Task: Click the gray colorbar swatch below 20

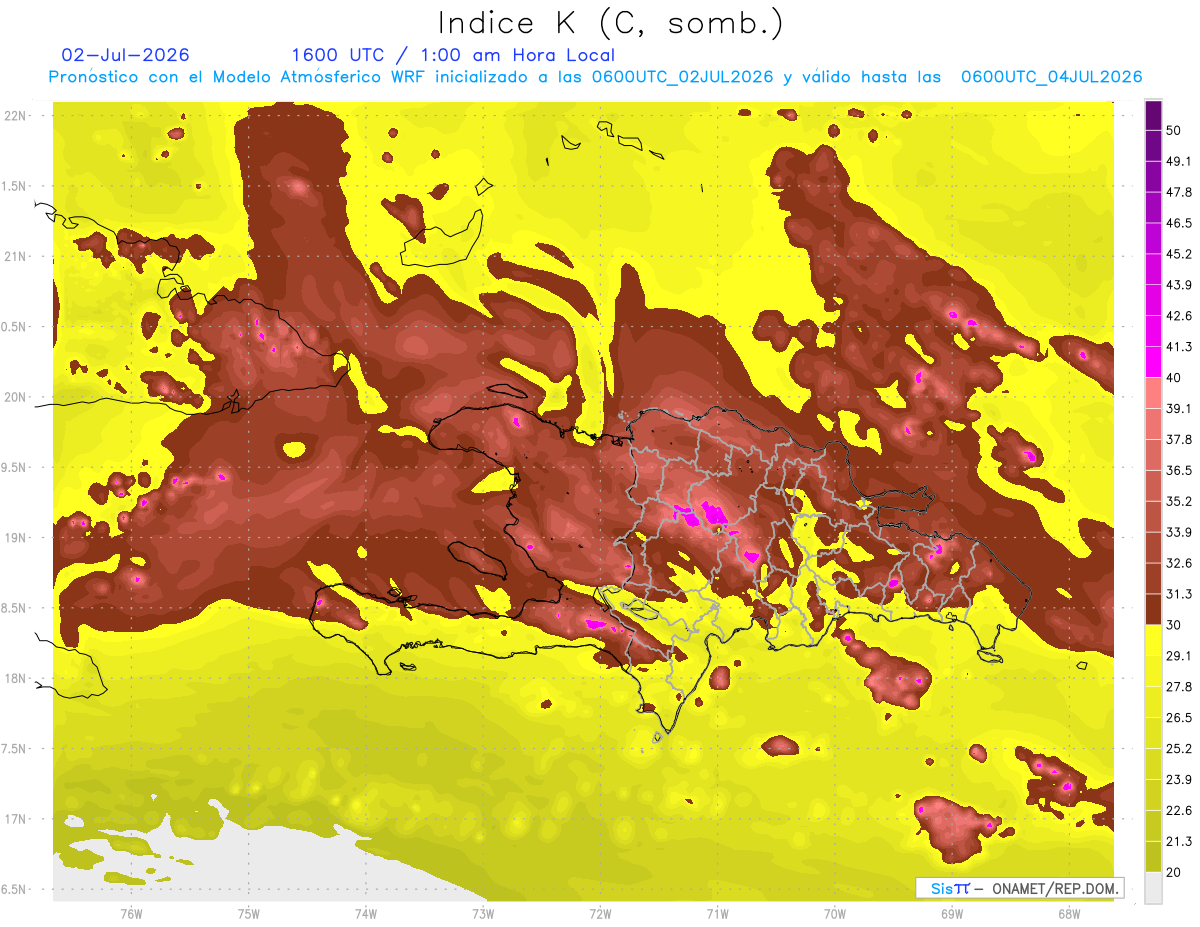Action: pyautogui.click(x=1153, y=888)
